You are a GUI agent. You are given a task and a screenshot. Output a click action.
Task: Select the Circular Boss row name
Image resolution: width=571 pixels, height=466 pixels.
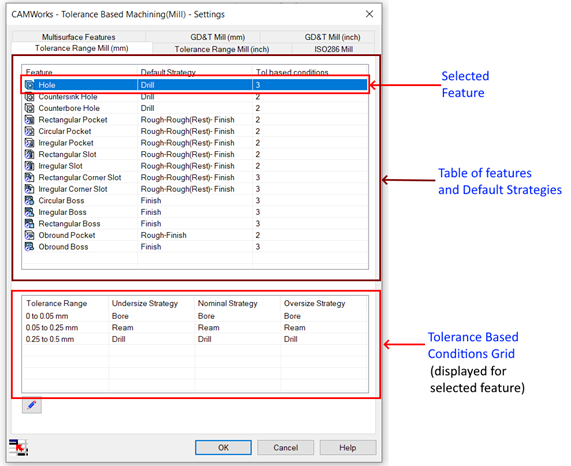click(61, 201)
